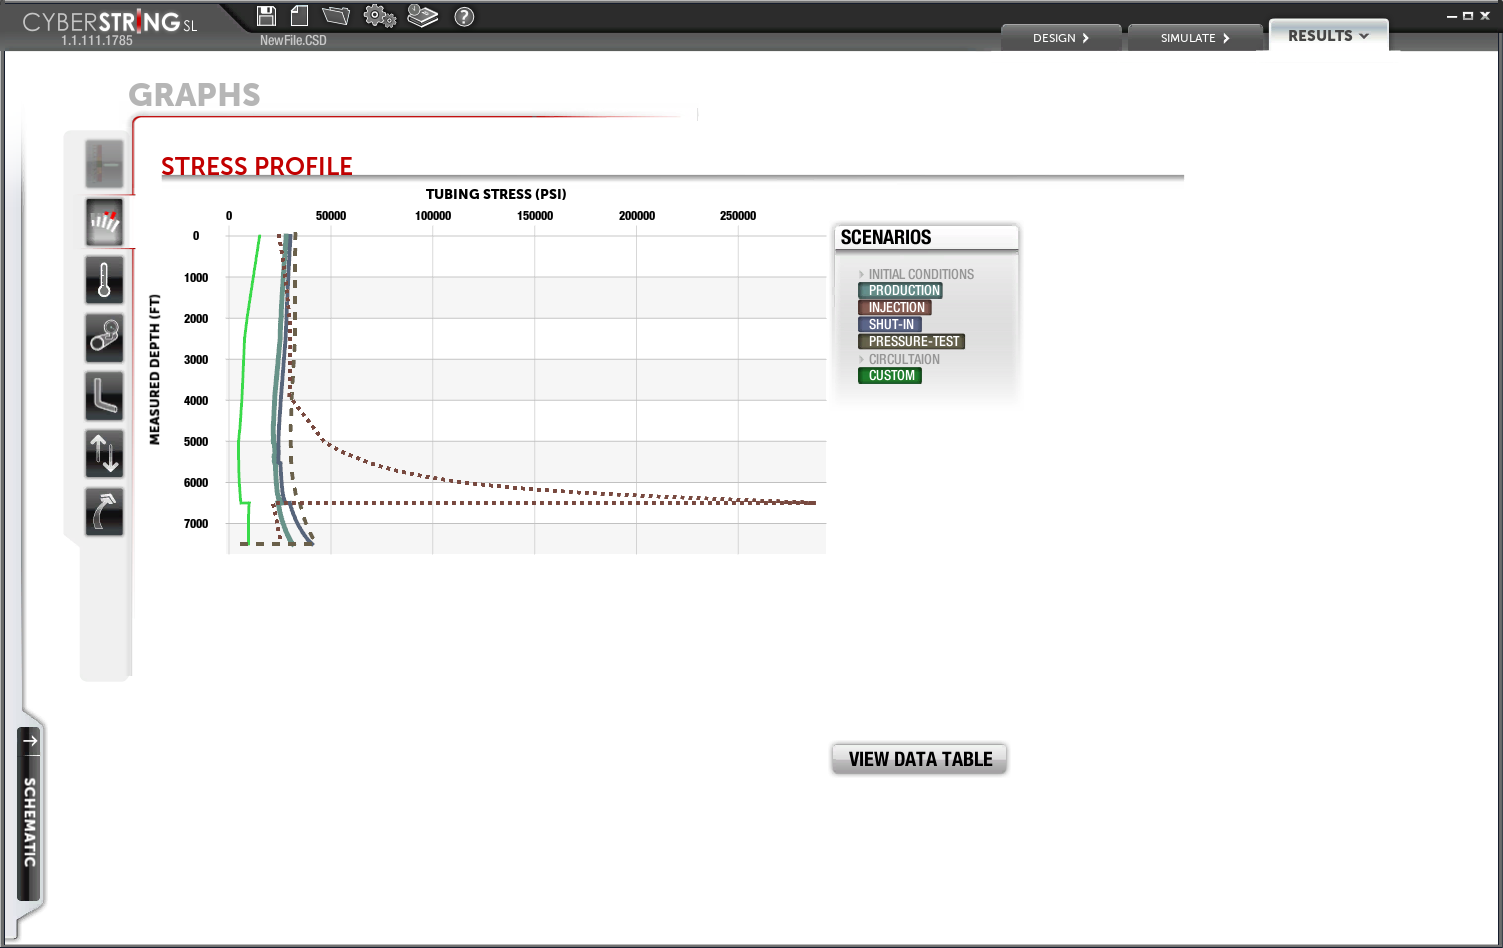Open the RESULTS dropdown tab
This screenshot has width=1503, height=948.
point(1327,36)
